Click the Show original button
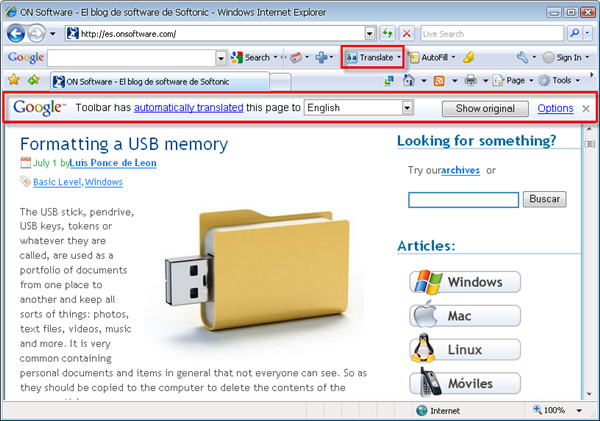Image resolution: width=600 pixels, height=421 pixels. [484, 107]
